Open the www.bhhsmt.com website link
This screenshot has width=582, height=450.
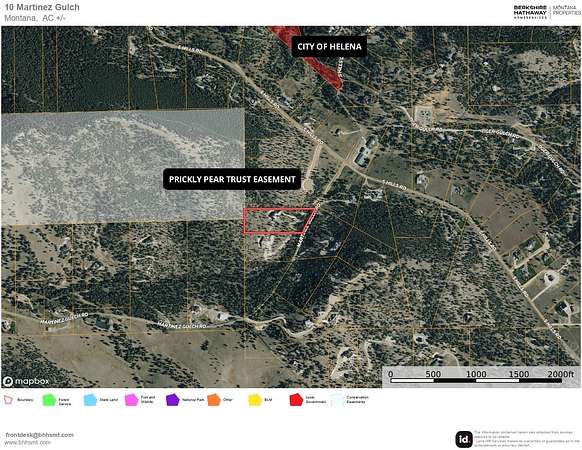pos(28,443)
